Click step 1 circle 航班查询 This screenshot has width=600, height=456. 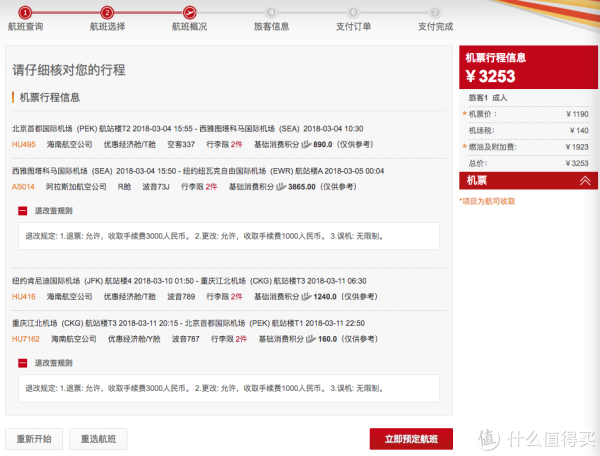coord(25,13)
